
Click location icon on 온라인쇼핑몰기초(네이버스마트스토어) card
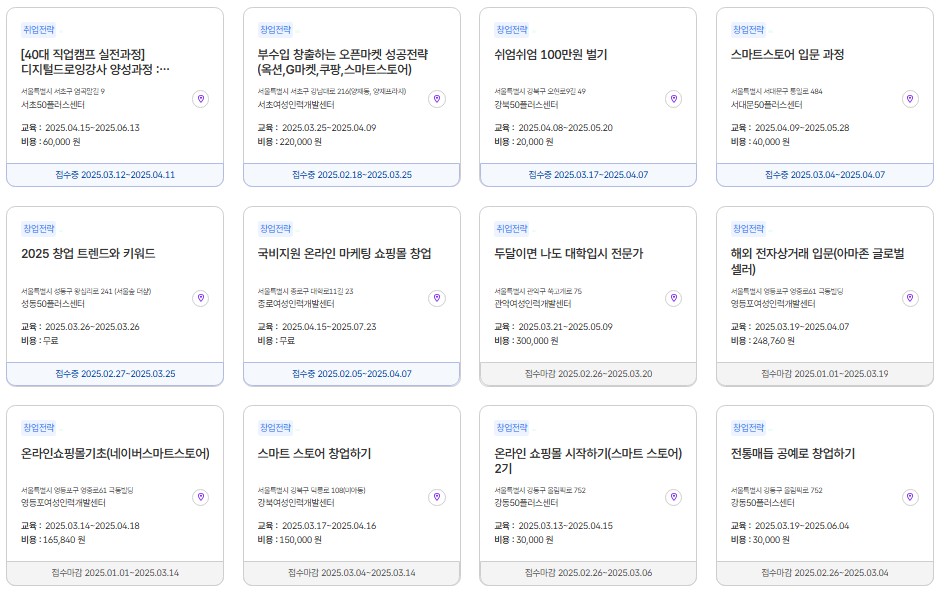point(199,496)
